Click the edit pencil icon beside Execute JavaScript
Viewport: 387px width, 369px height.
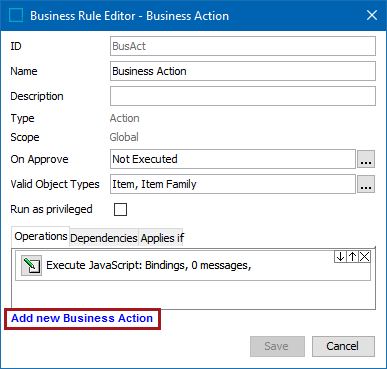point(31,265)
